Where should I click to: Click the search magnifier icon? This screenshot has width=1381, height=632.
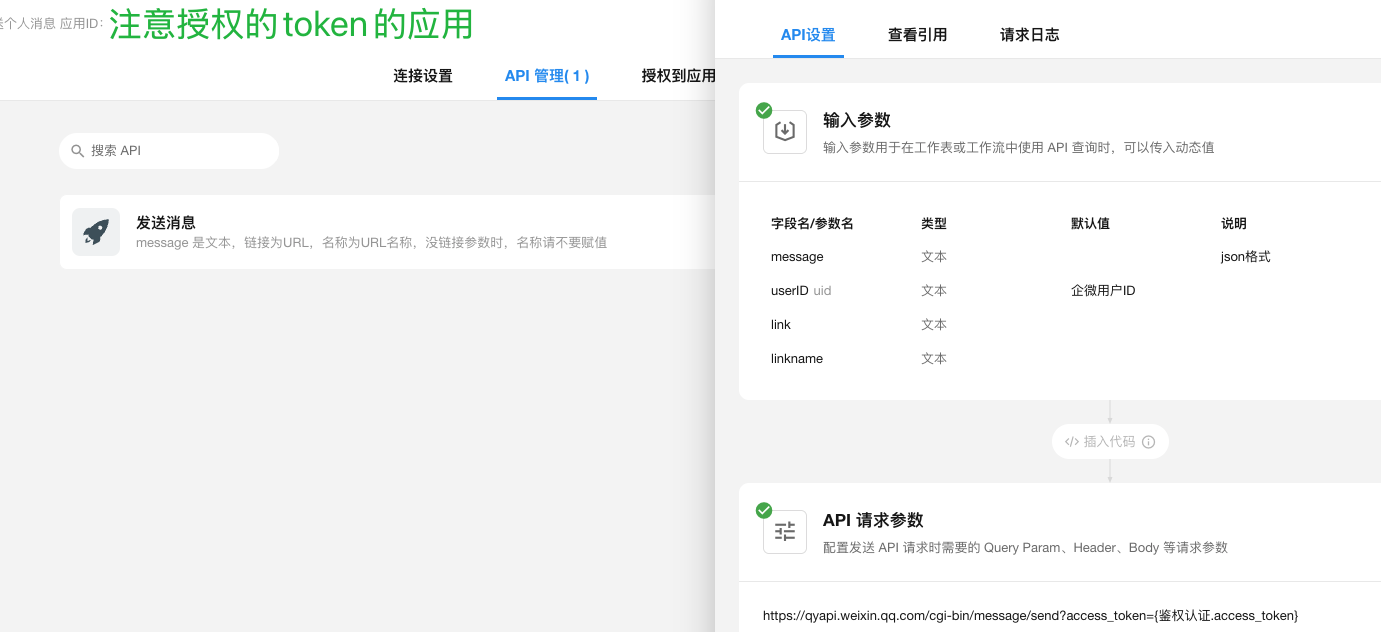(77, 151)
